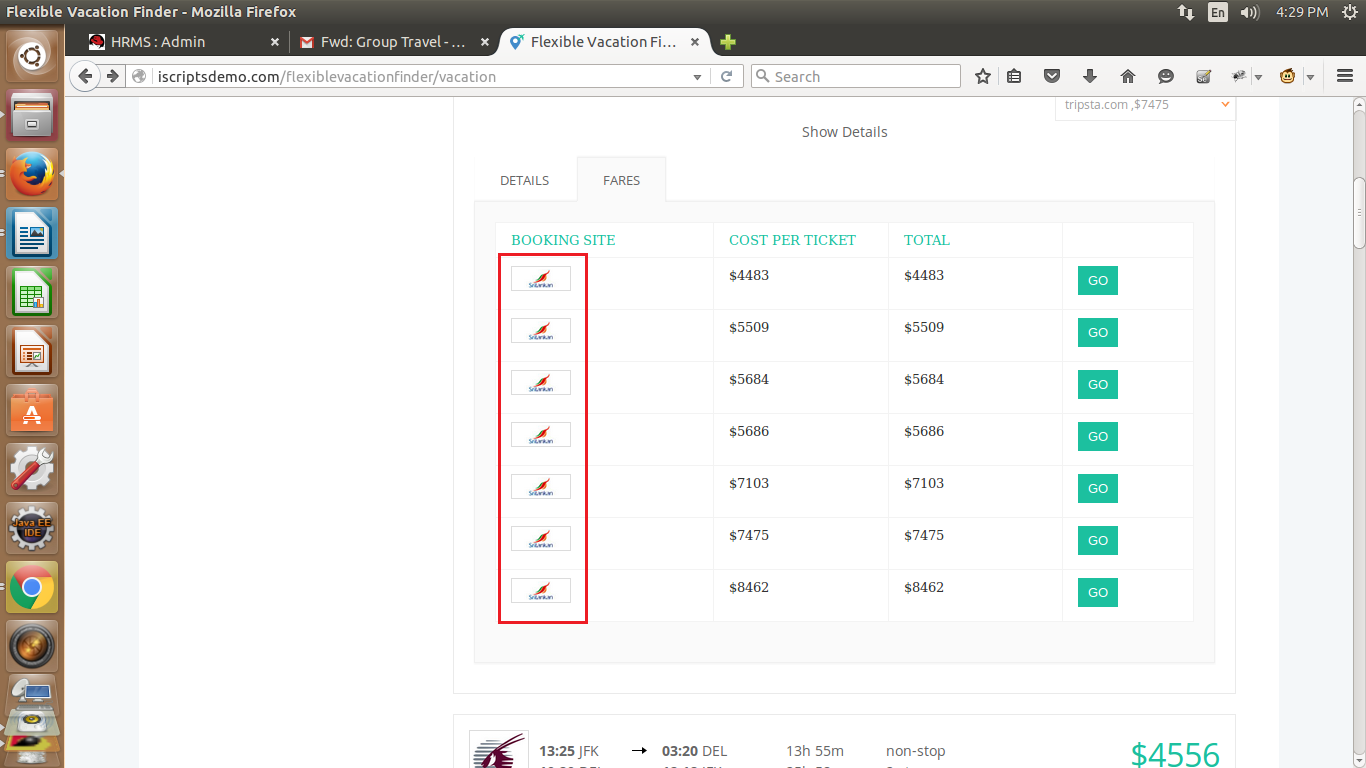Open the URL bar history dropdown
1366x768 pixels.
coord(698,77)
